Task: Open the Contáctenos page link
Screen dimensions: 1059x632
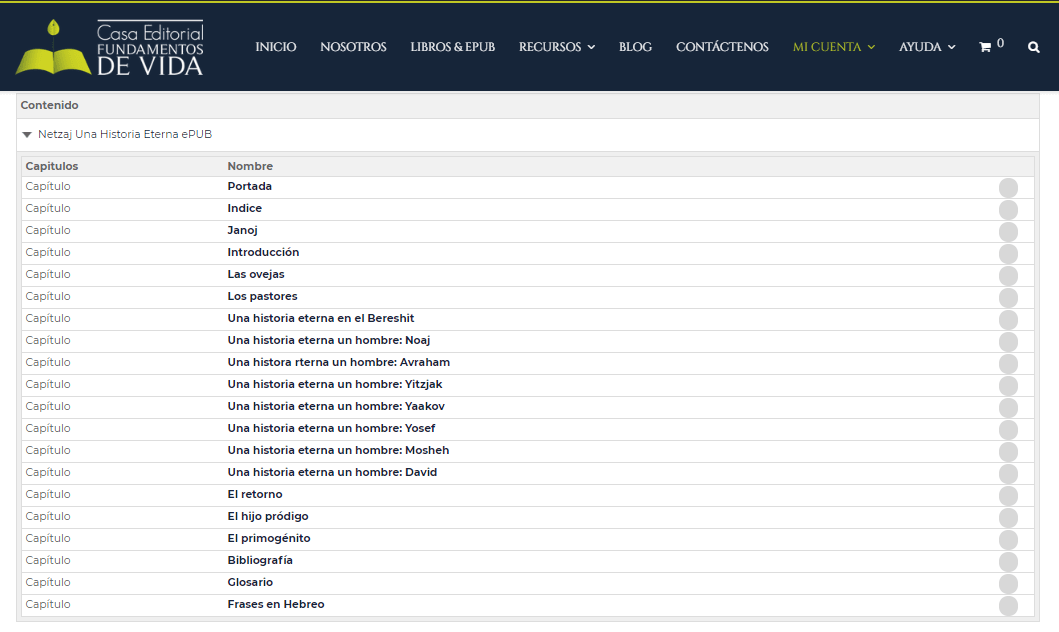Action: coord(722,47)
